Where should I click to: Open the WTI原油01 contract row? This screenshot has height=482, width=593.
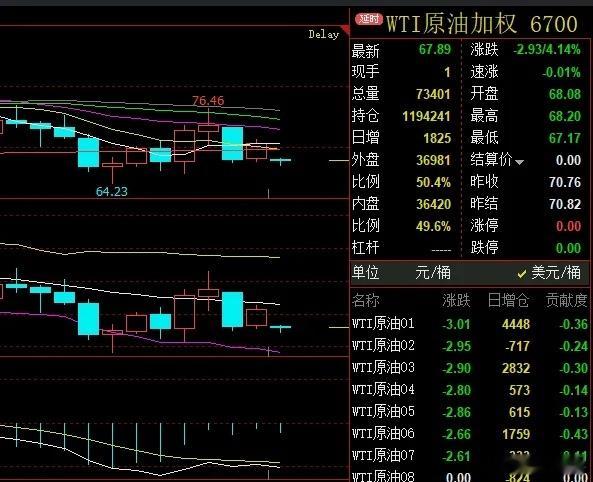point(470,324)
